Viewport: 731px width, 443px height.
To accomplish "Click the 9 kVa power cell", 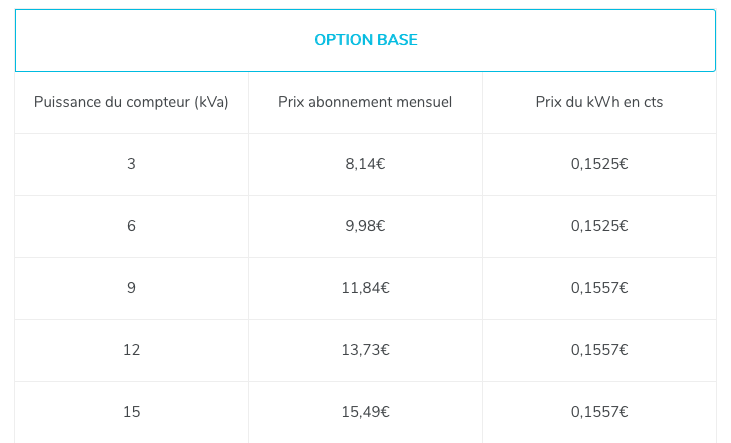I will (x=131, y=289).
